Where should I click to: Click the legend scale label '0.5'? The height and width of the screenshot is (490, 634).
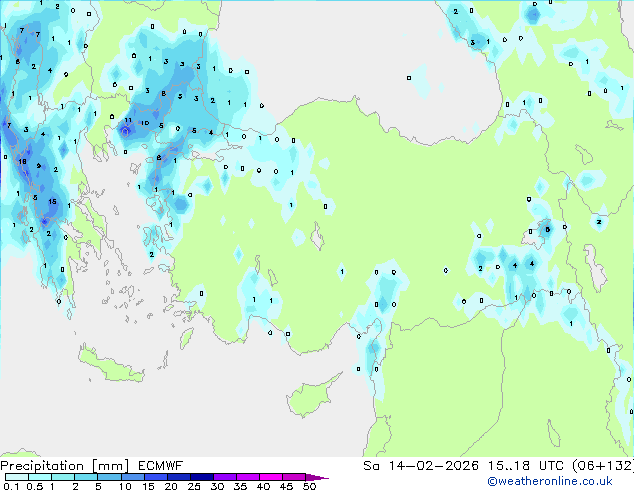coord(35,486)
